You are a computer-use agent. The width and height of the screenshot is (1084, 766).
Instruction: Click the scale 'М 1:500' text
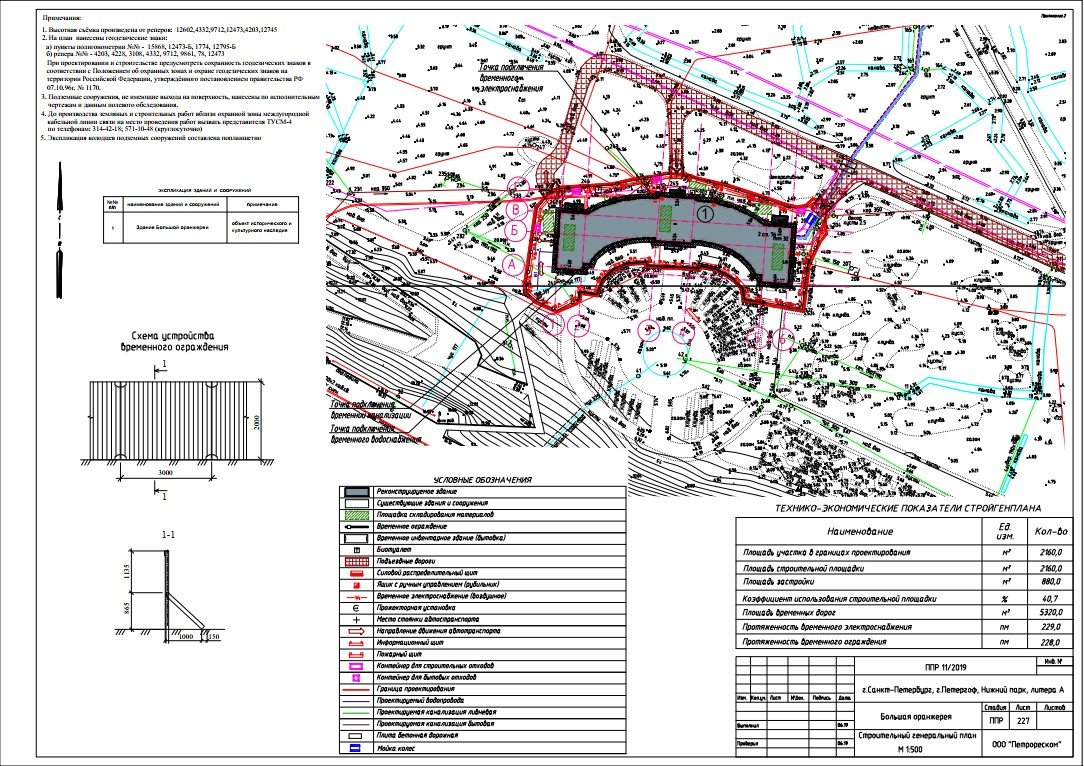pyautogui.click(x=910, y=749)
